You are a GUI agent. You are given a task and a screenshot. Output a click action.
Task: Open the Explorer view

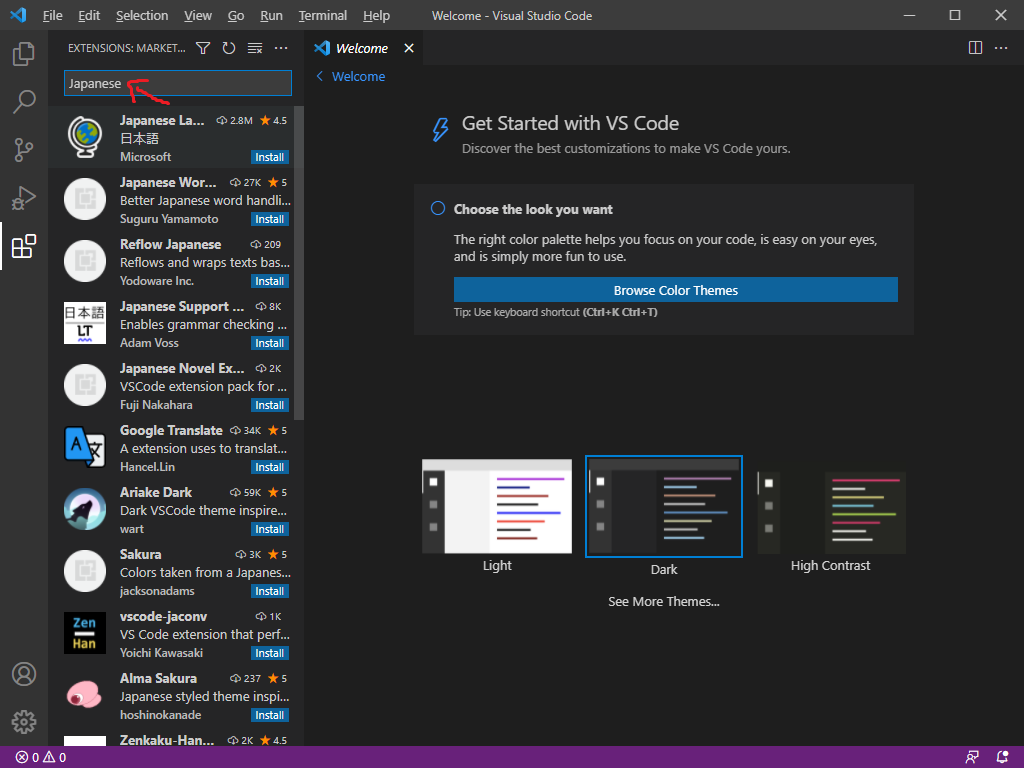tap(24, 54)
